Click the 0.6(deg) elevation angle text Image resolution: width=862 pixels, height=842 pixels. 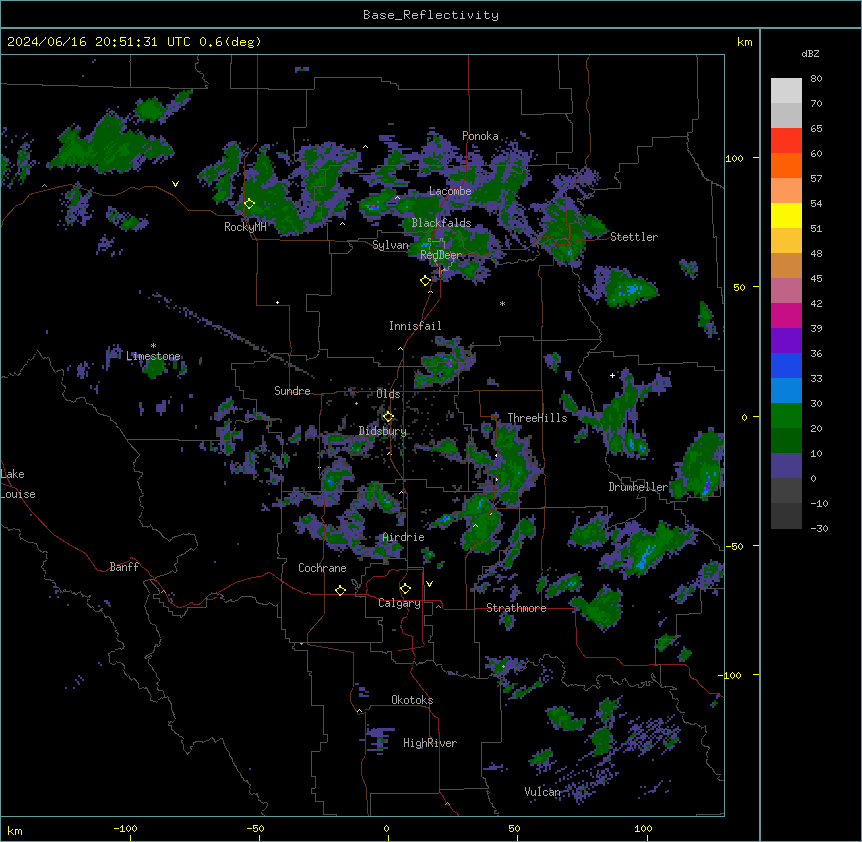pos(230,42)
